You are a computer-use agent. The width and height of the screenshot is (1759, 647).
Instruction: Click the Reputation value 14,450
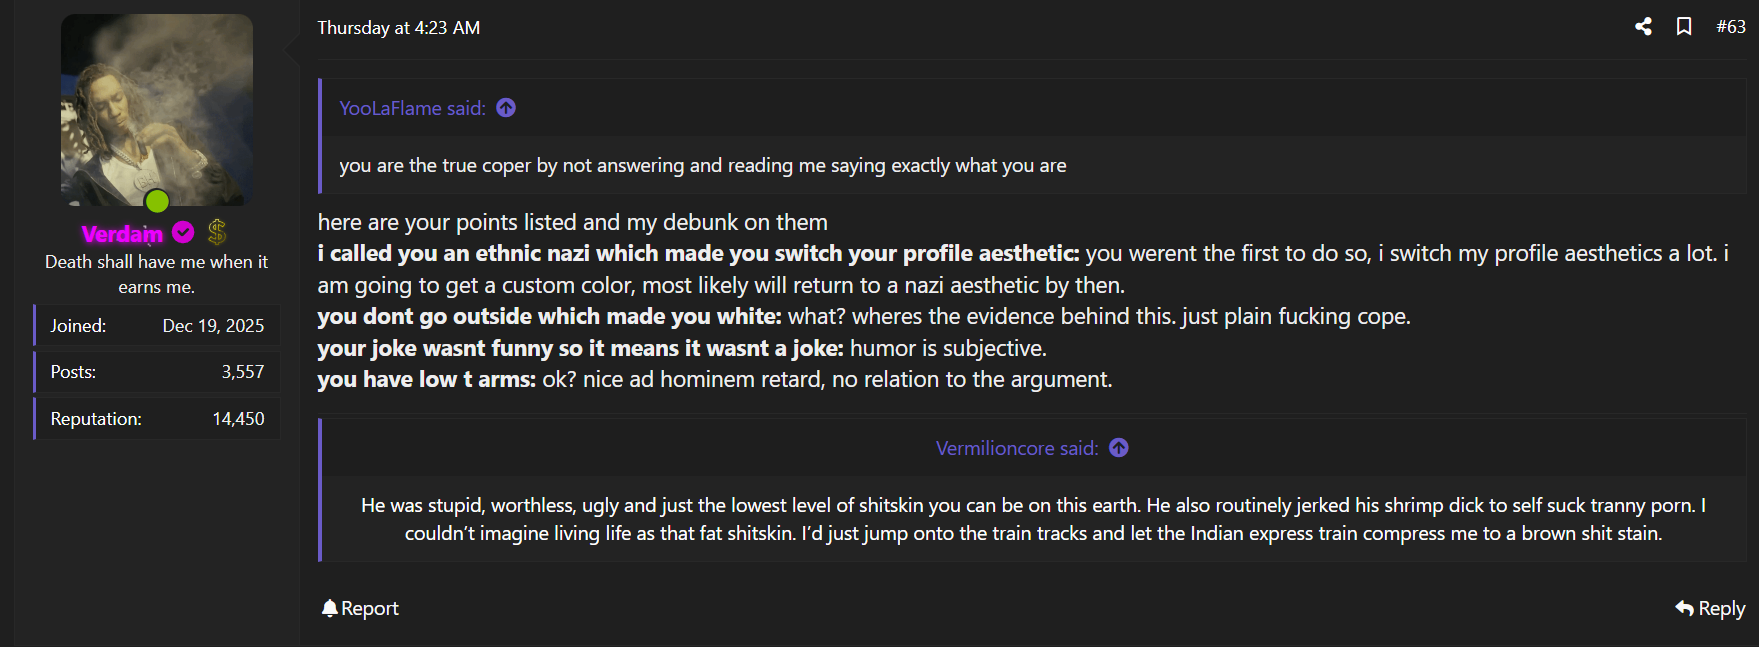(x=238, y=419)
